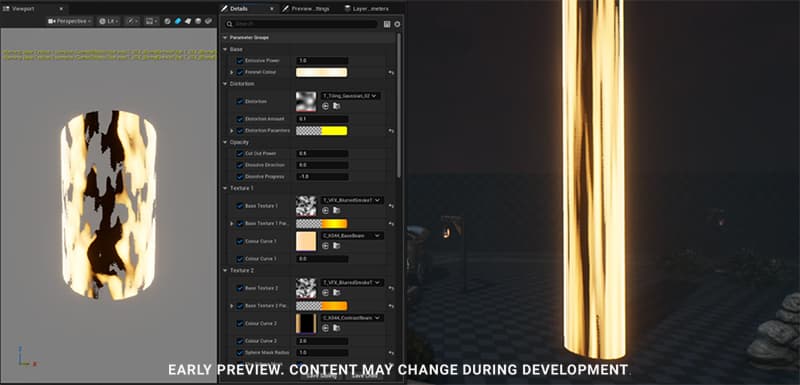The height and width of the screenshot is (385, 800).
Task: Collapse the Texture 1 group
Action: click(x=225, y=188)
